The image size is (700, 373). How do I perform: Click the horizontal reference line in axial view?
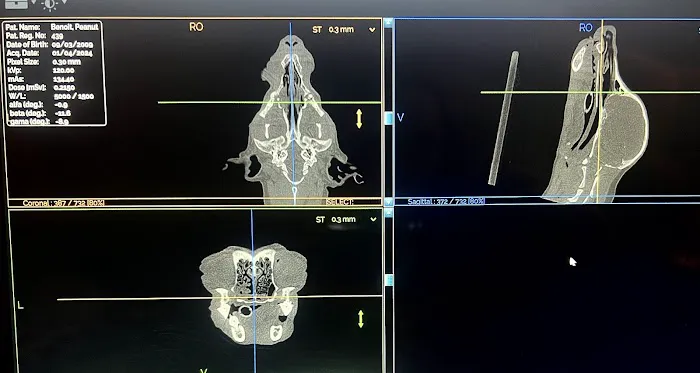(x=219, y=298)
